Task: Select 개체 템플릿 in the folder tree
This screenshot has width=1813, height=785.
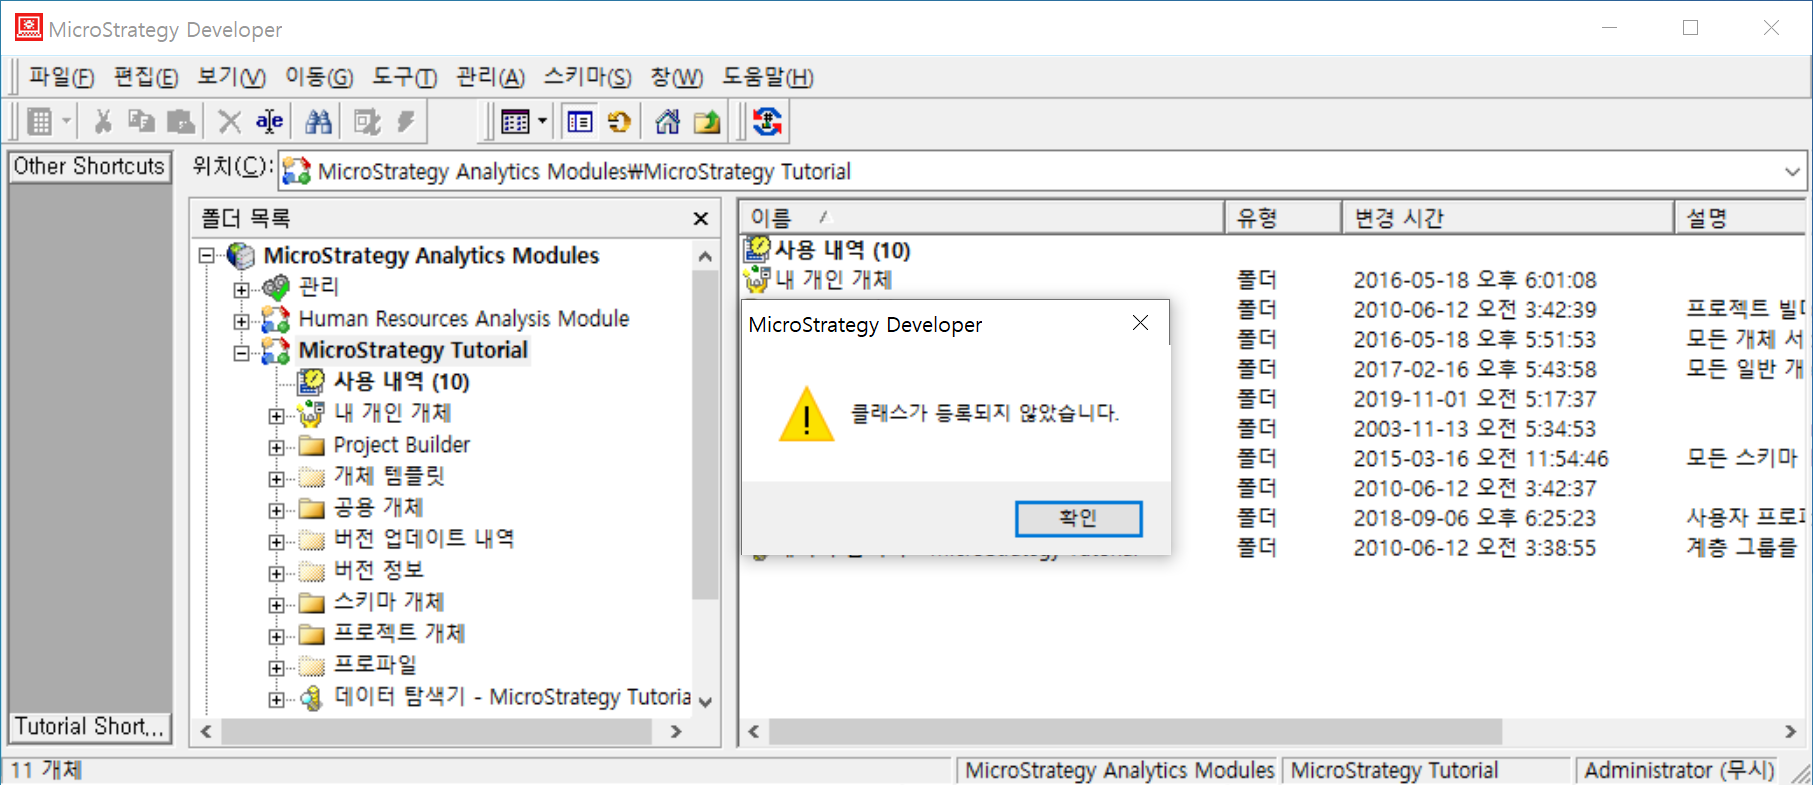Action: tap(388, 476)
